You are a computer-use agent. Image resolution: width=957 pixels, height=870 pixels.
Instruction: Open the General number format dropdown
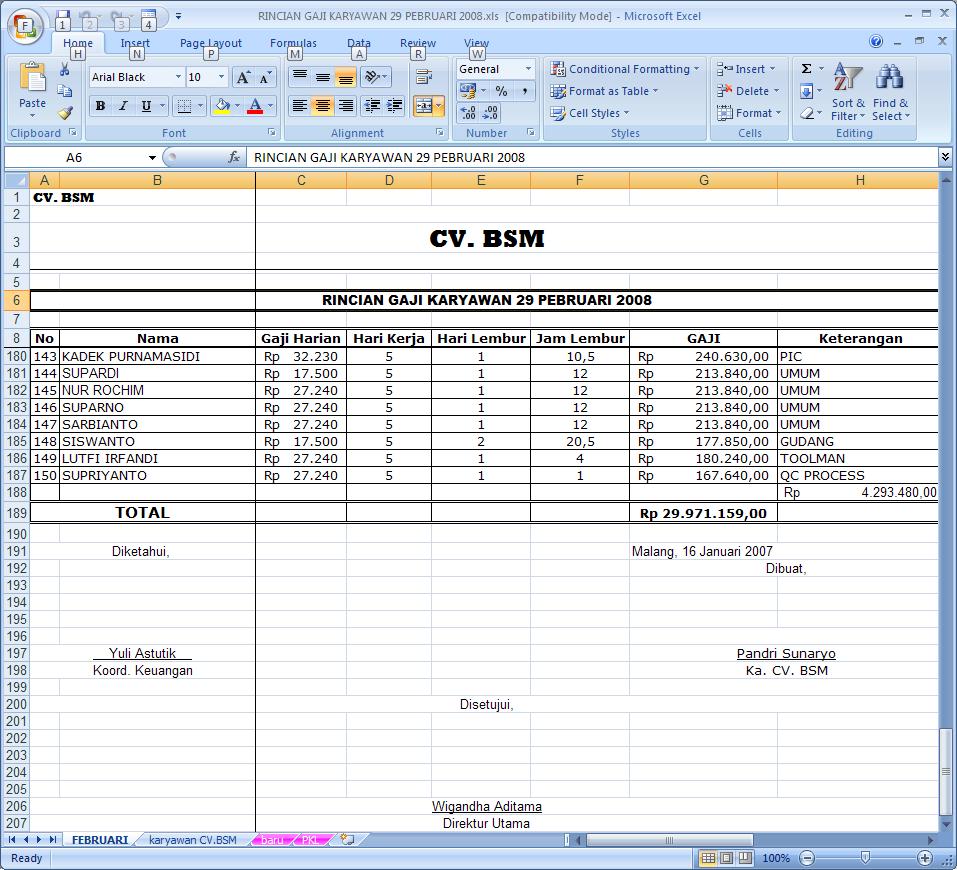pyautogui.click(x=529, y=69)
